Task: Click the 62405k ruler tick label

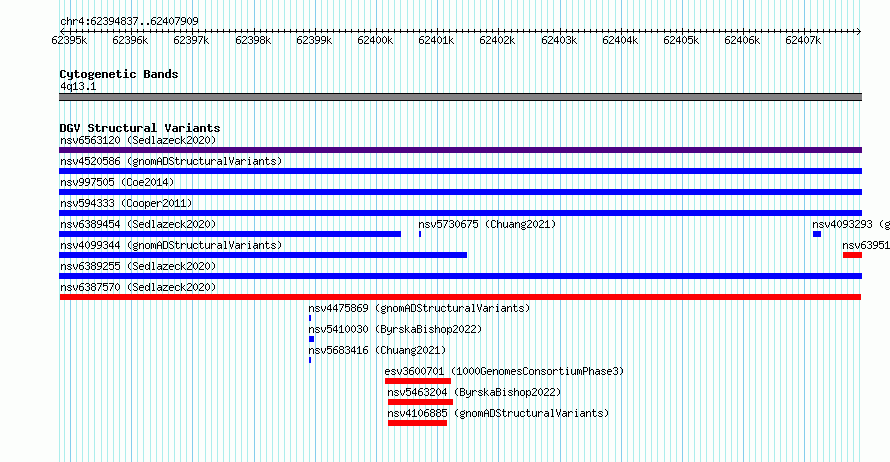Action: coord(681,40)
